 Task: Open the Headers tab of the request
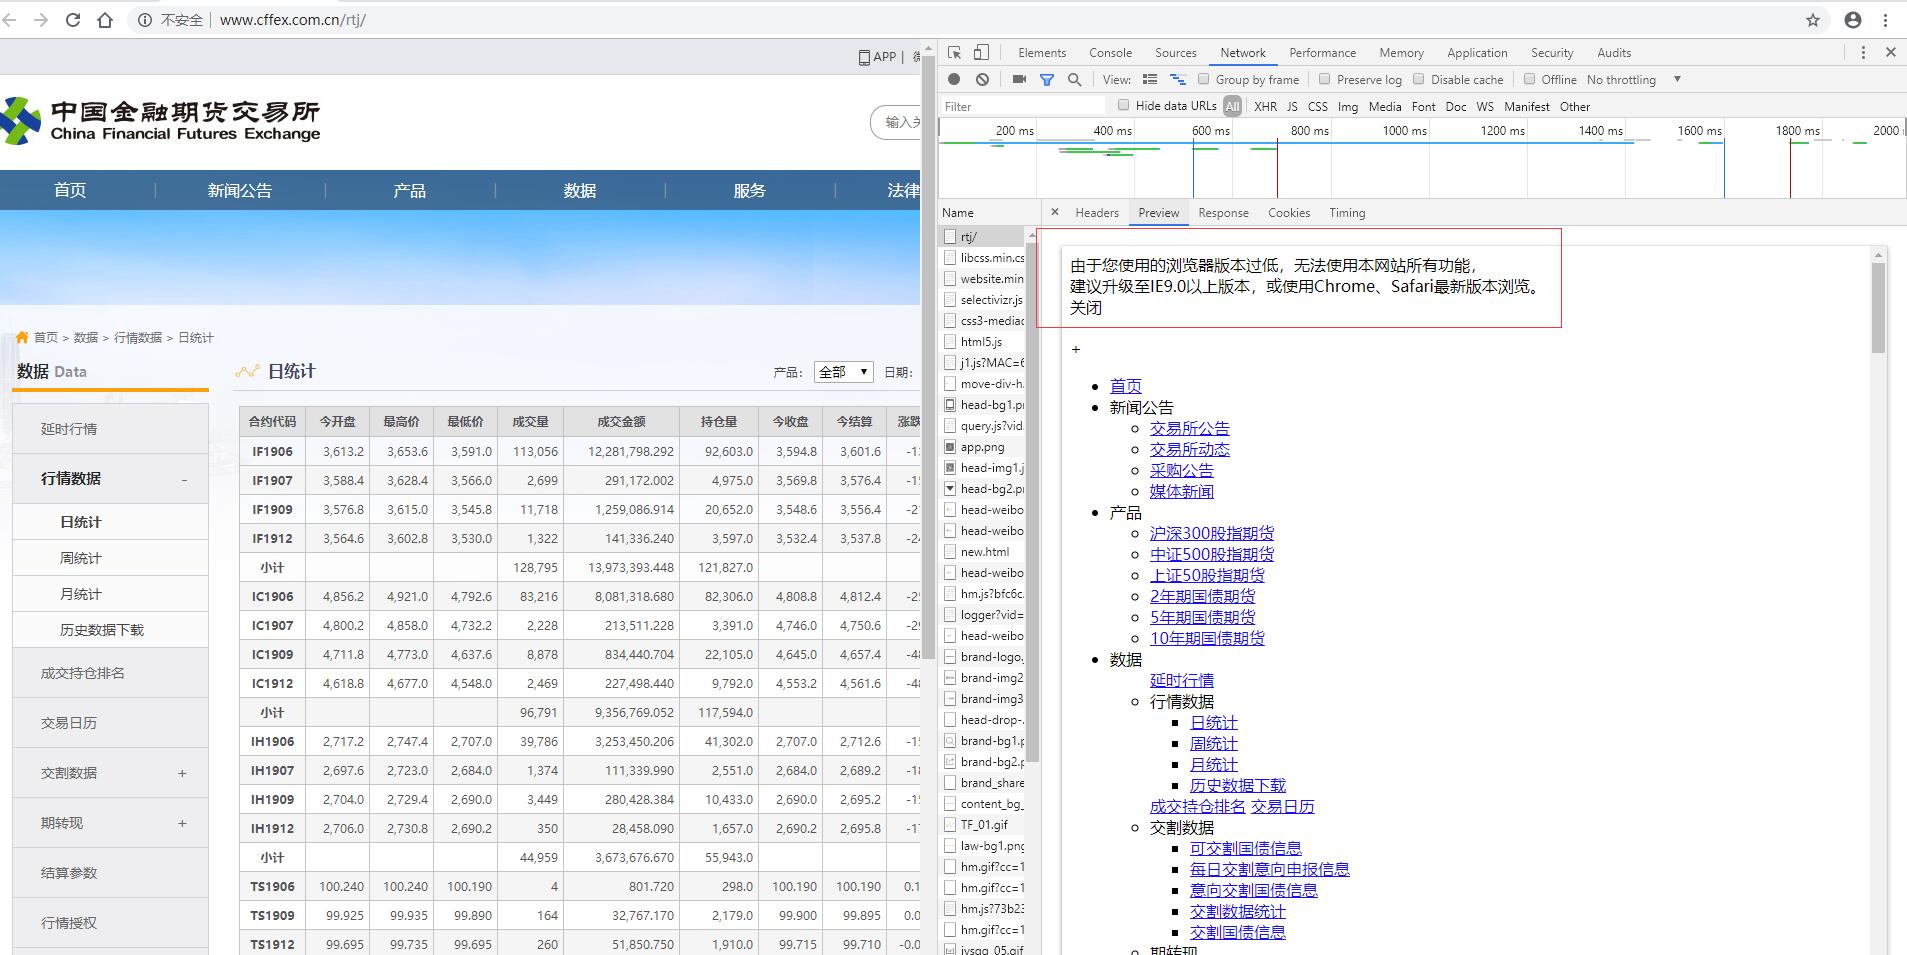point(1097,213)
